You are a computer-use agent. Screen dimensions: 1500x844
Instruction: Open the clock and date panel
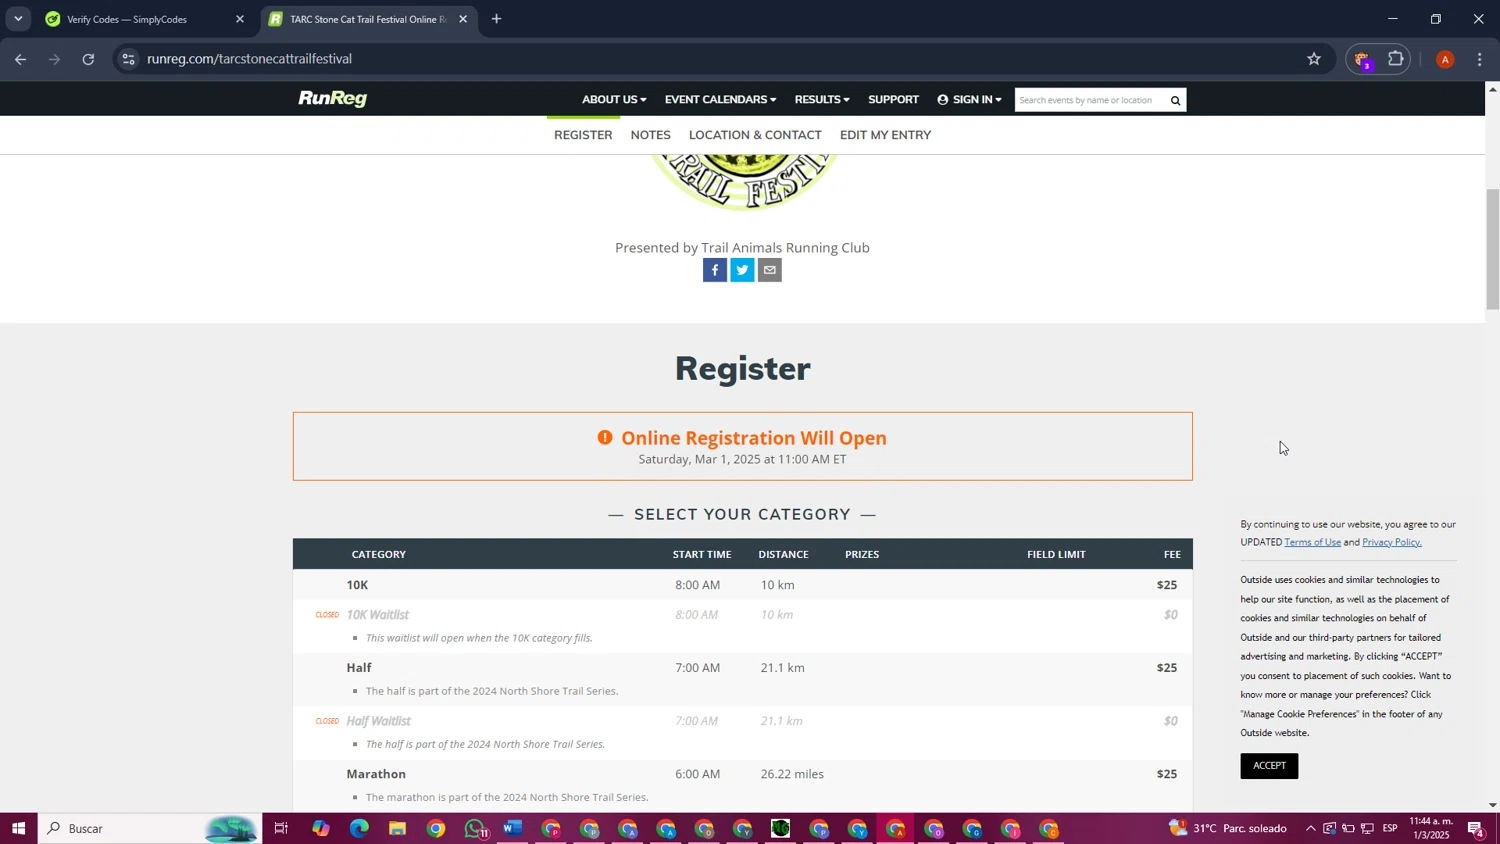1430,828
